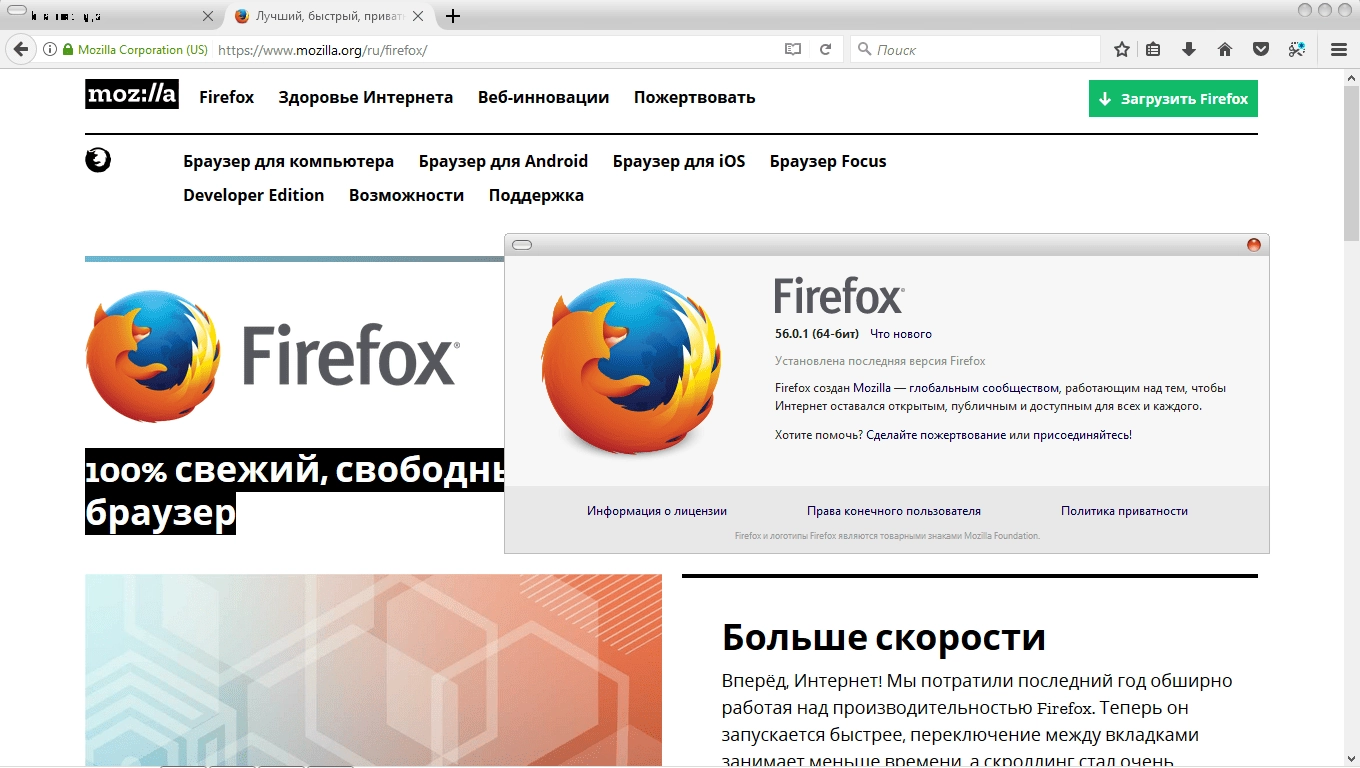This screenshot has width=1360, height=768.
Task: Open the downloads arrow panel
Action: (1189, 49)
